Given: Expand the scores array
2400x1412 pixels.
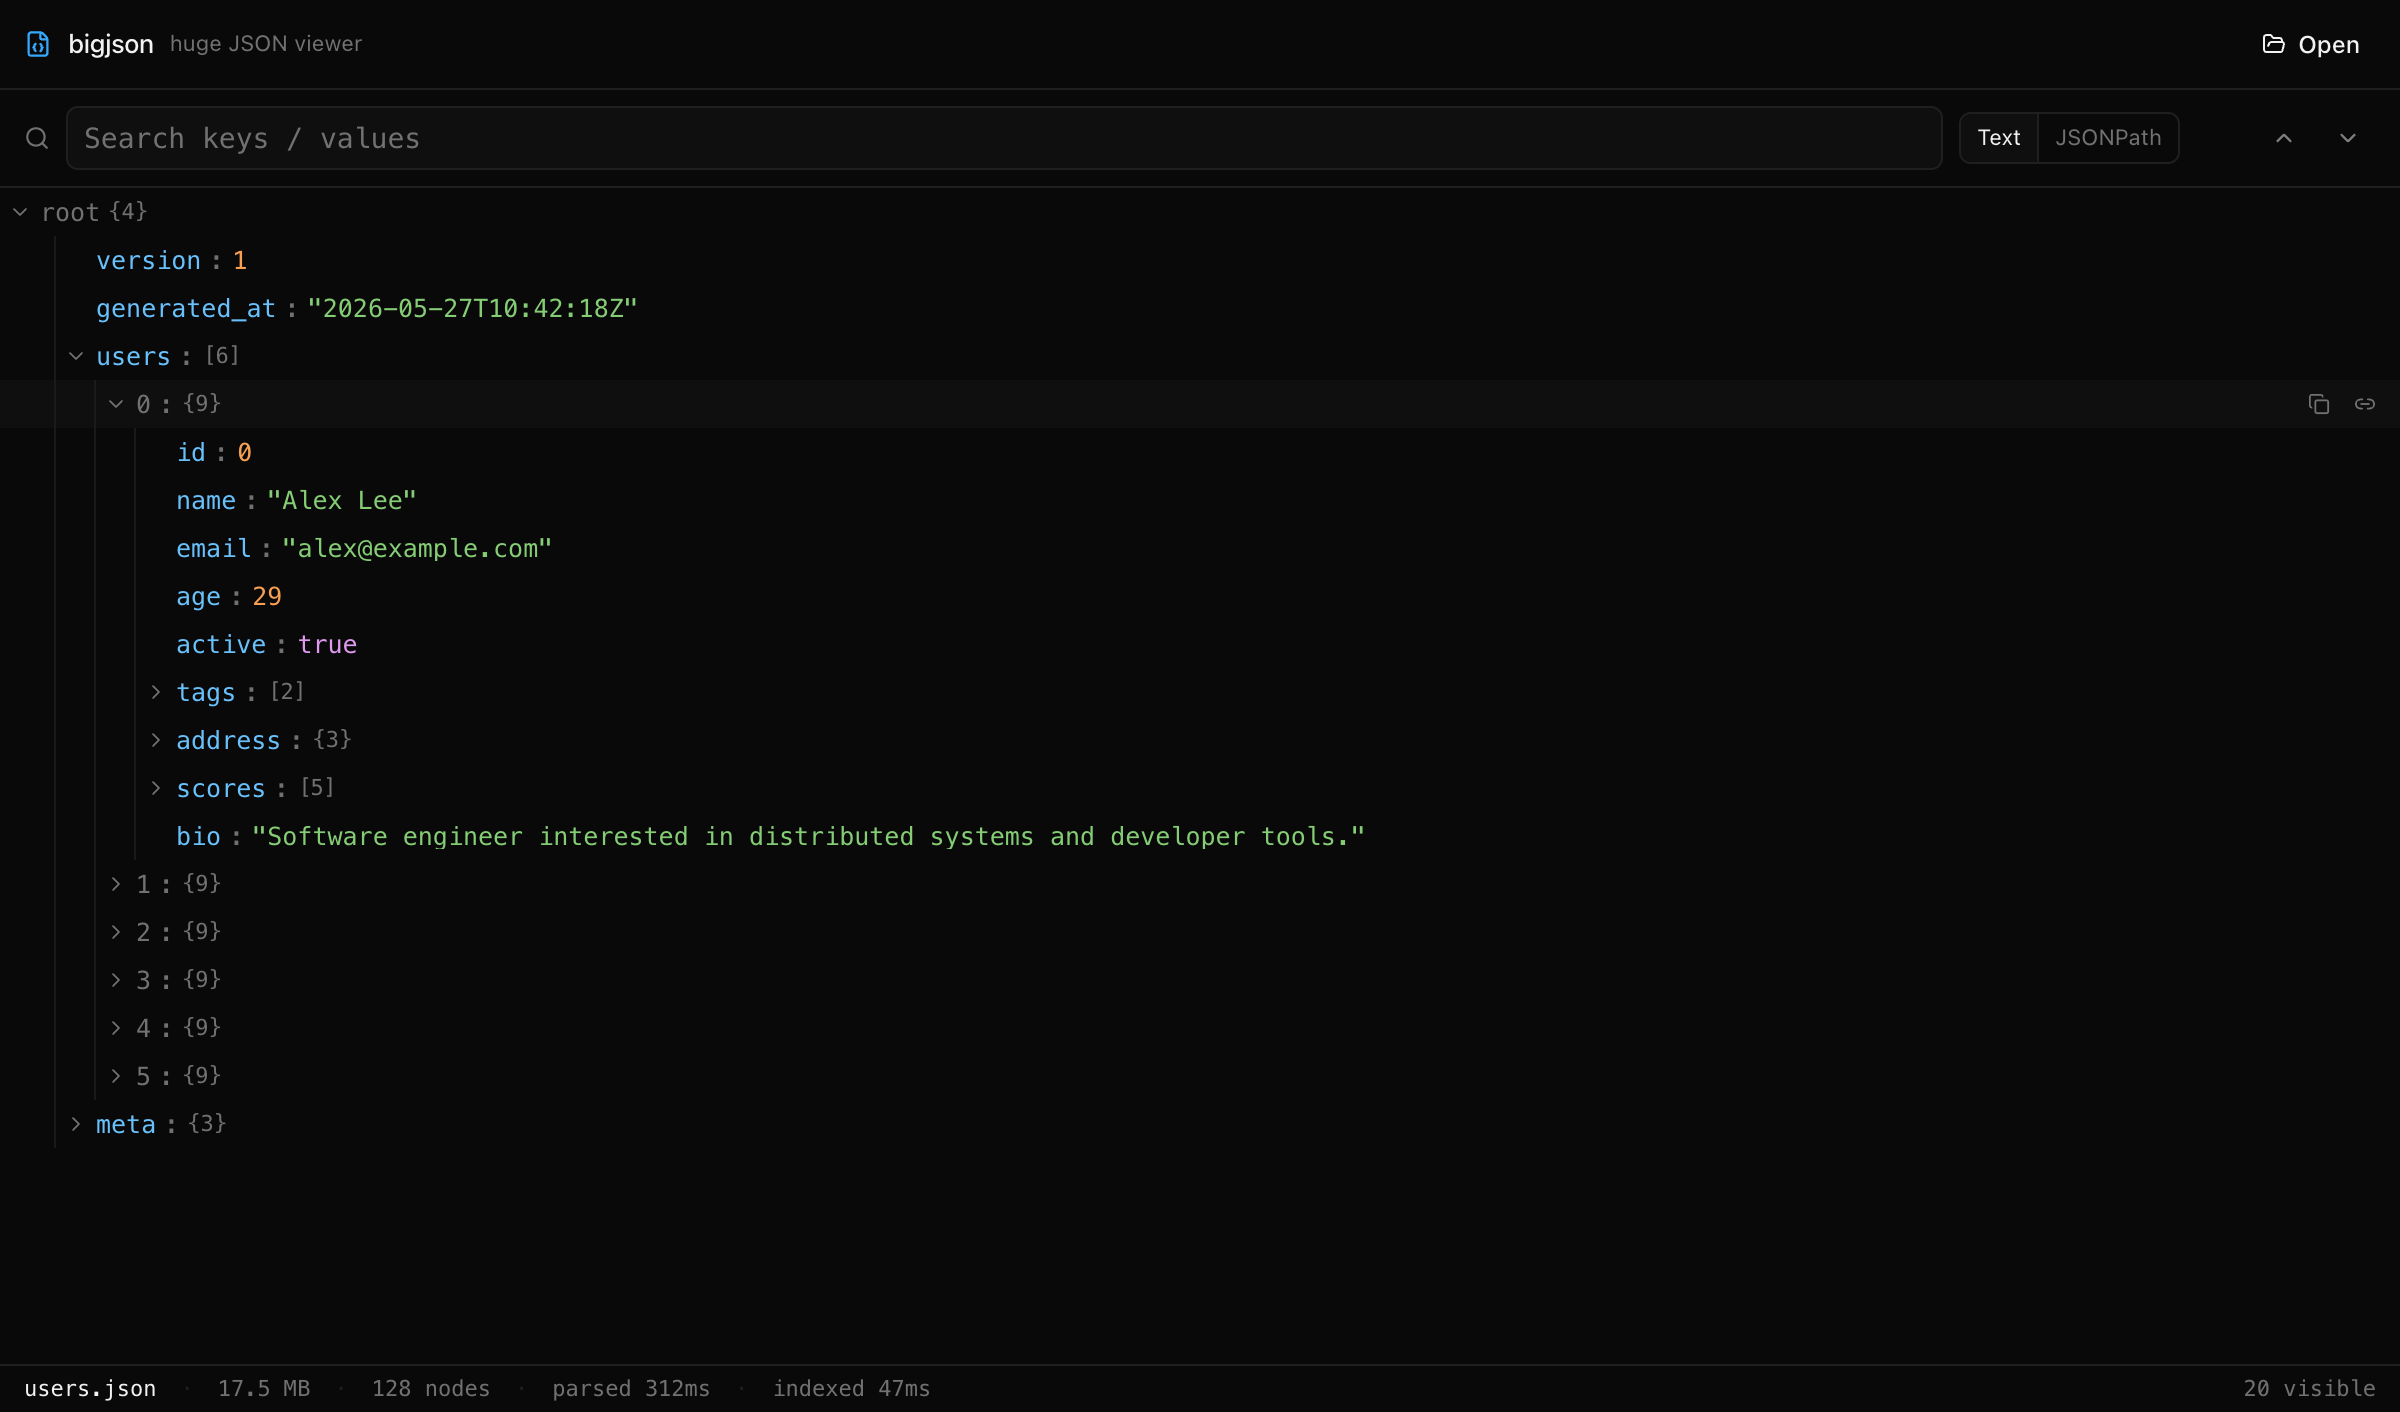Looking at the screenshot, I should point(156,788).
